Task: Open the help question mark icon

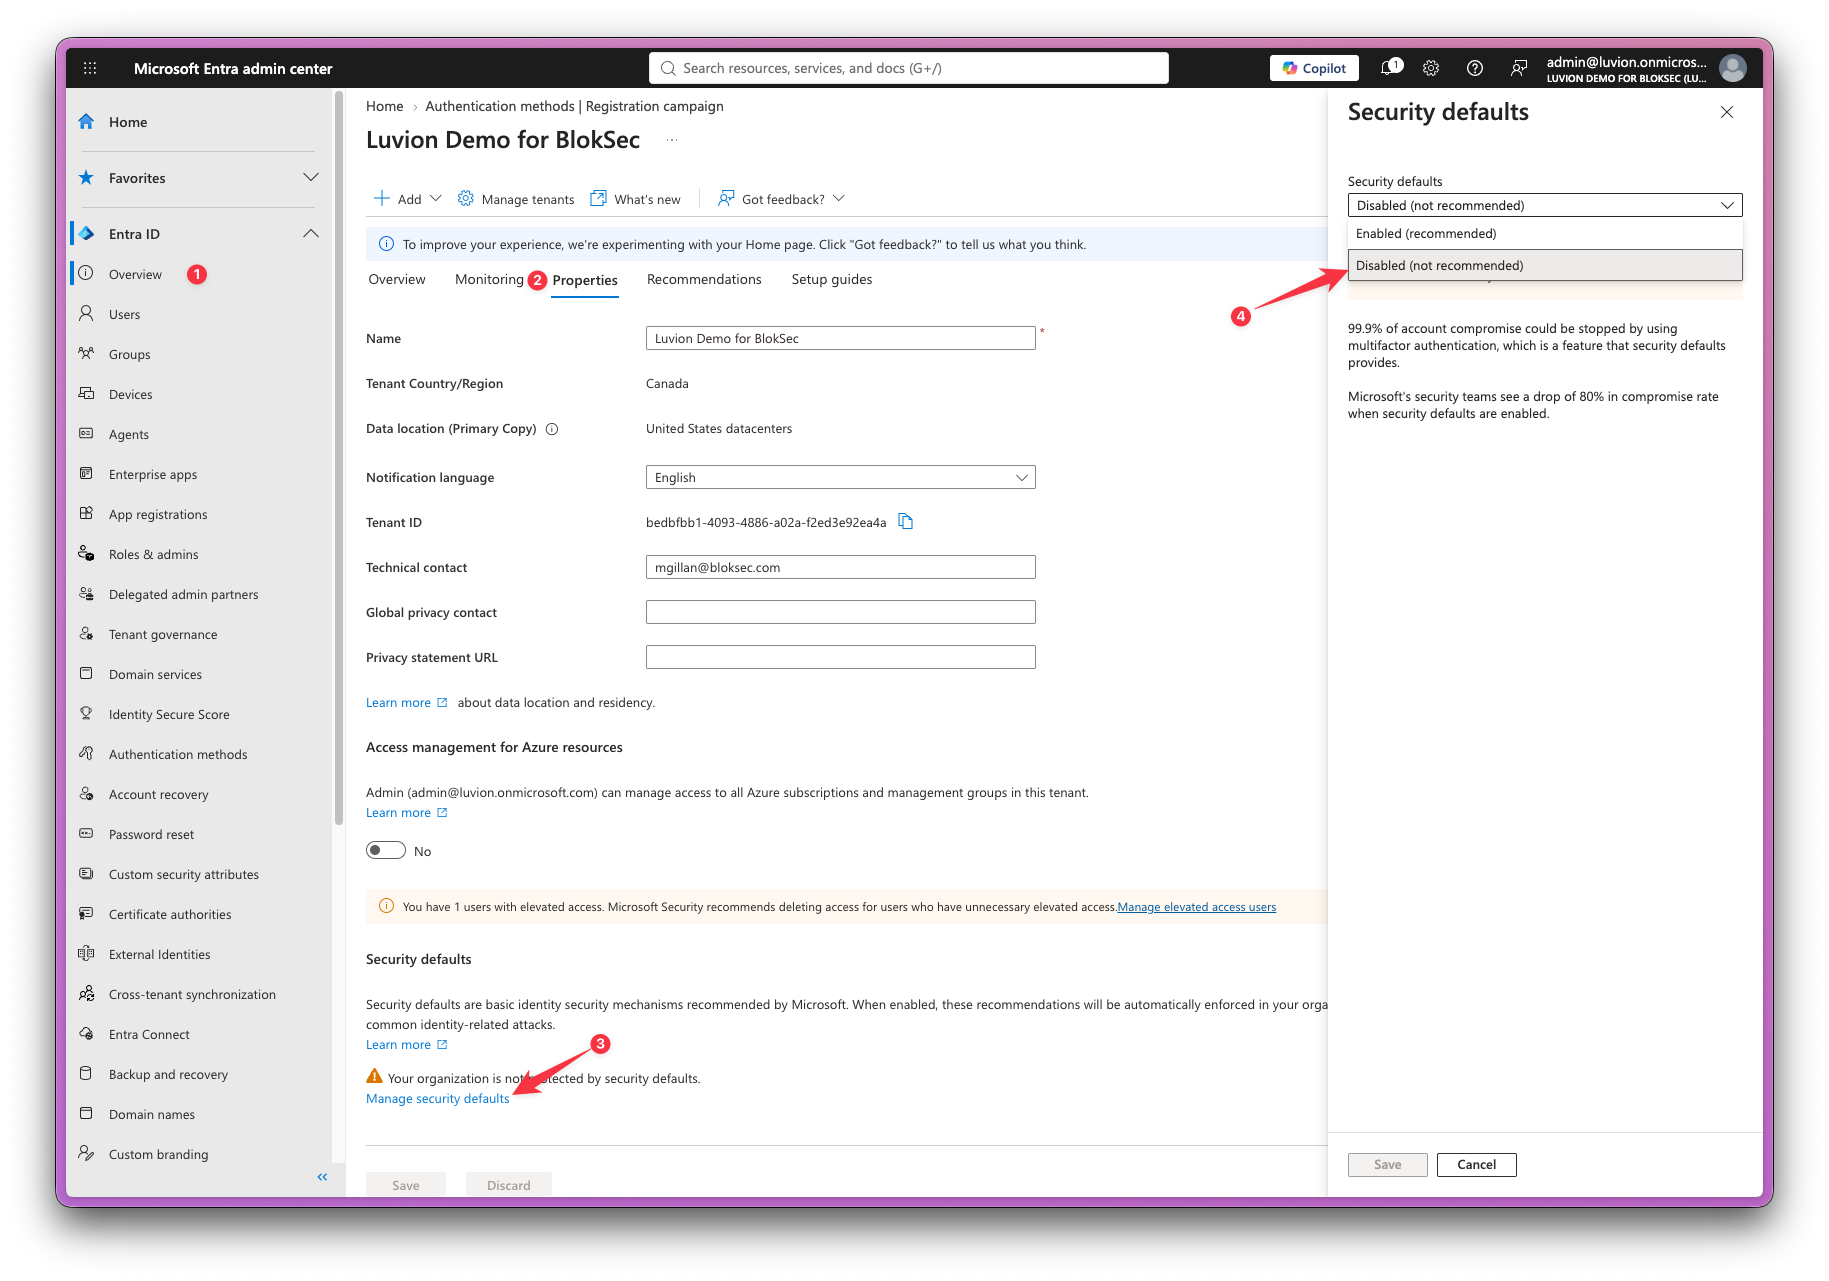Action: coord(1474,68)
